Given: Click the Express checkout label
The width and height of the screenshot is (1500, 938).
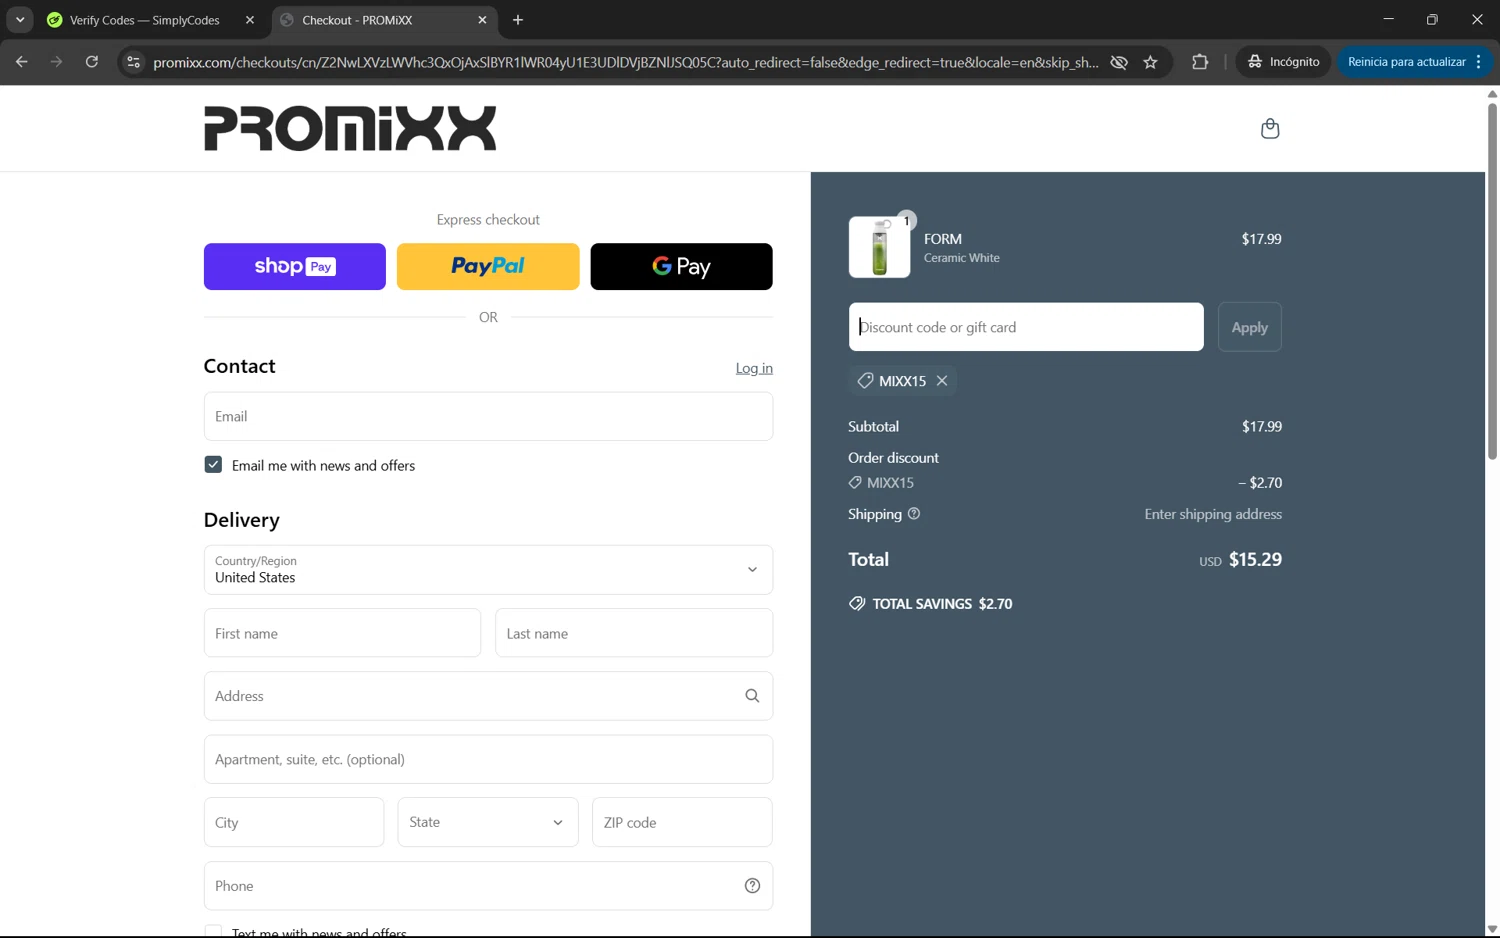Looking at the screenshot, I should (x=488, y=220).
